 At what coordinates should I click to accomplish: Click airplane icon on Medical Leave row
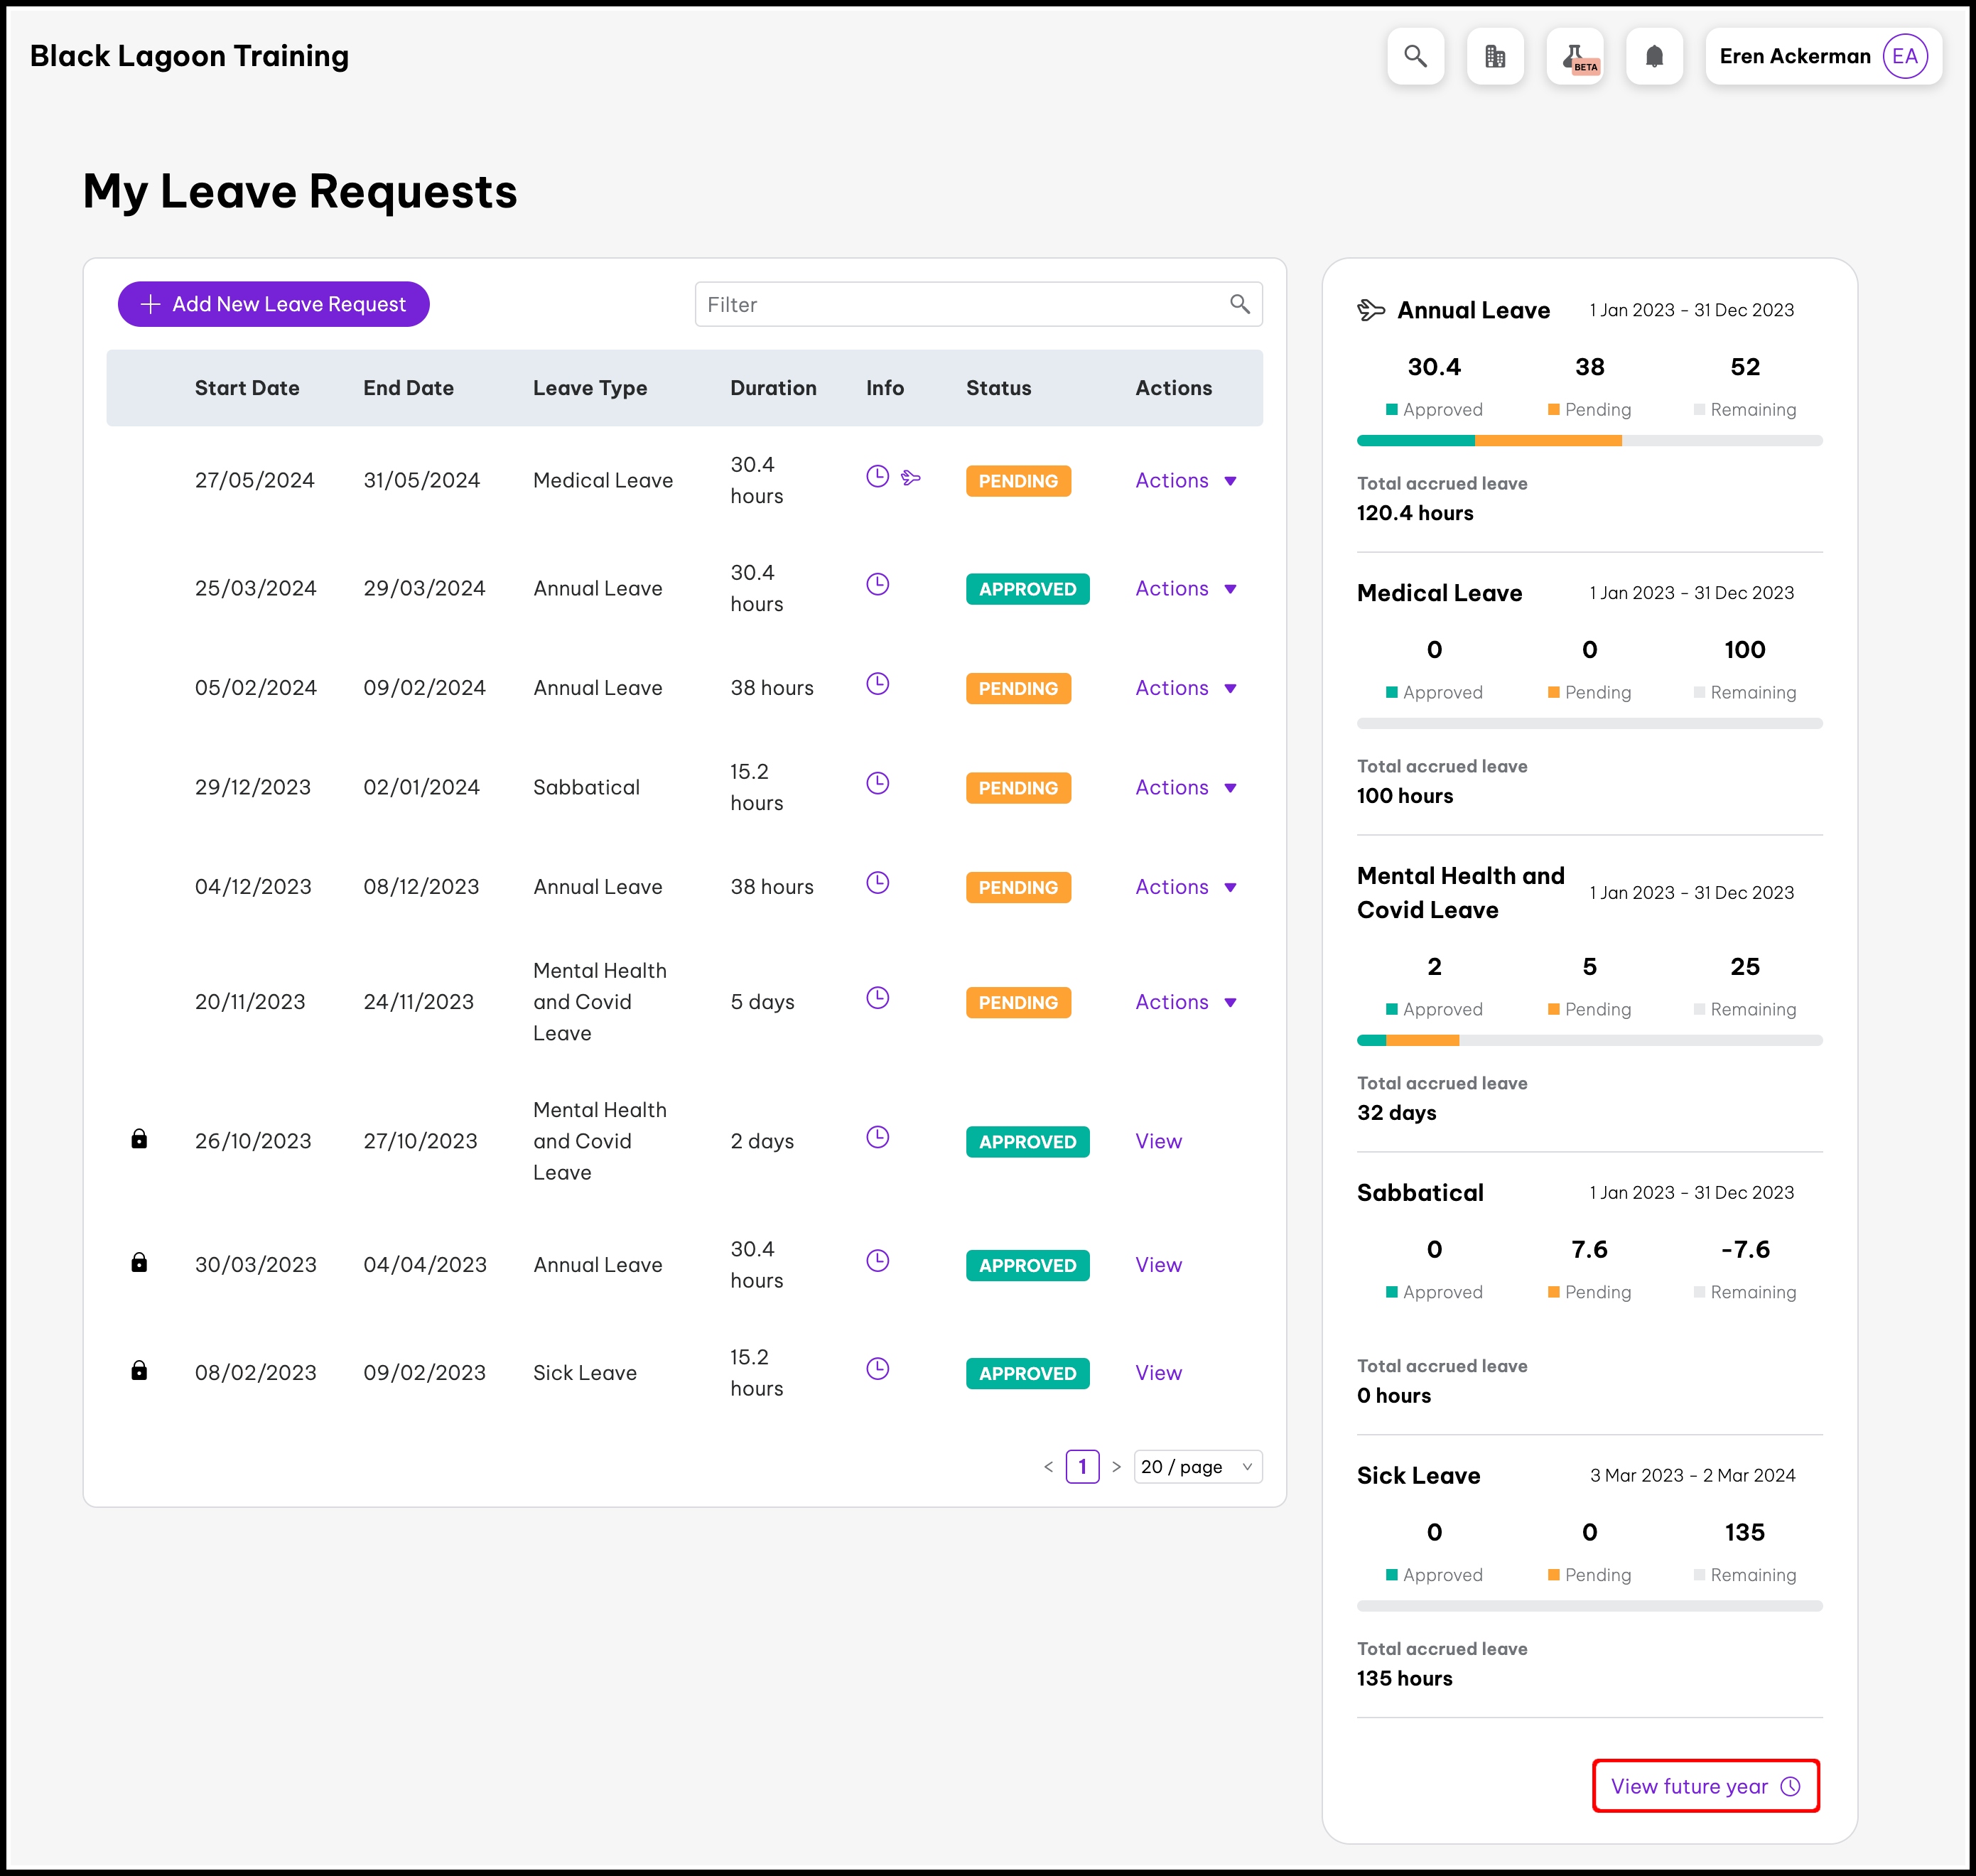(910, 477)
